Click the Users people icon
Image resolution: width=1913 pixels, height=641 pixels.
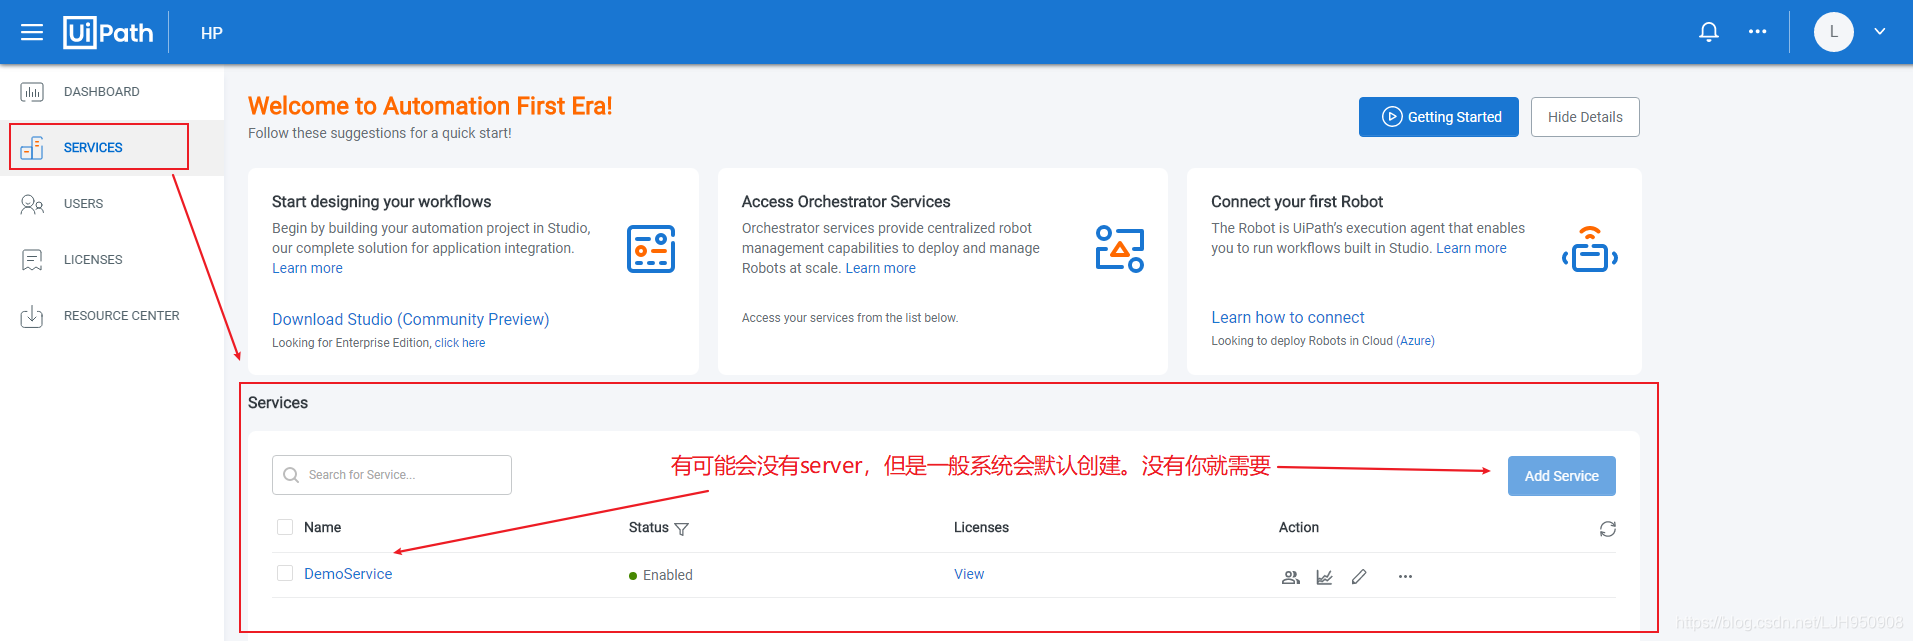(x=32, y=204)
